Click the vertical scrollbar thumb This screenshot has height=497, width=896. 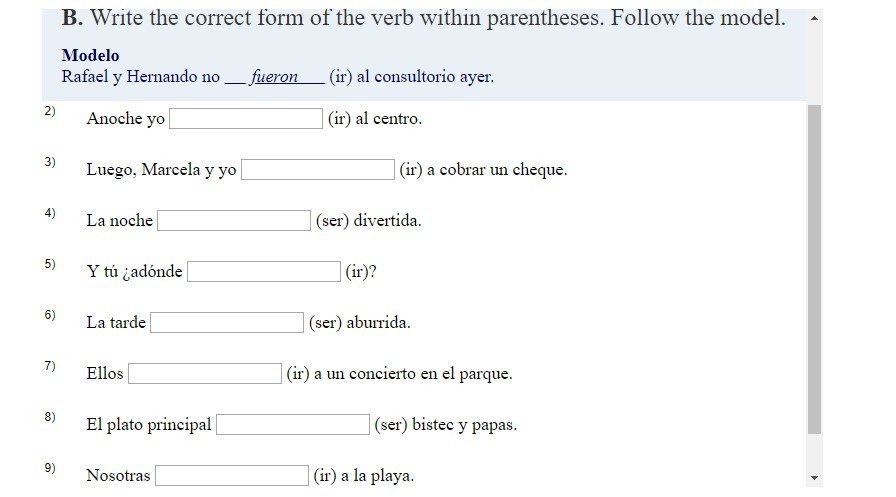(814, 269)
